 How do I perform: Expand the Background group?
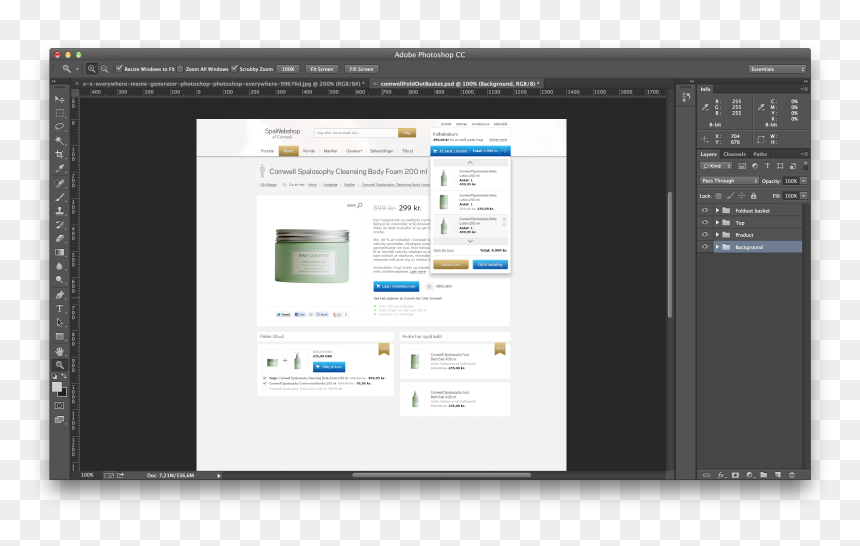click(x=717, y=247)
